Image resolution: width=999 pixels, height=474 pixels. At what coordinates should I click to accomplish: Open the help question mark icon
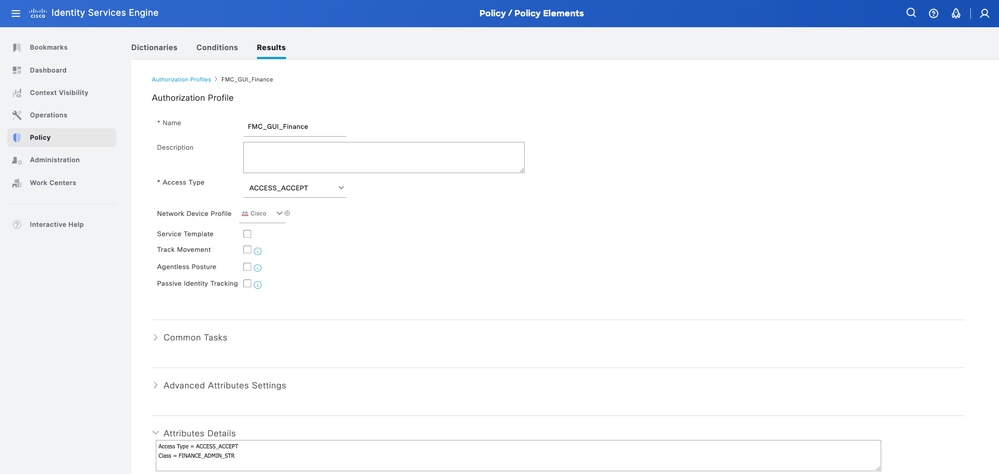pyautogui.click(x=933, y=13)
